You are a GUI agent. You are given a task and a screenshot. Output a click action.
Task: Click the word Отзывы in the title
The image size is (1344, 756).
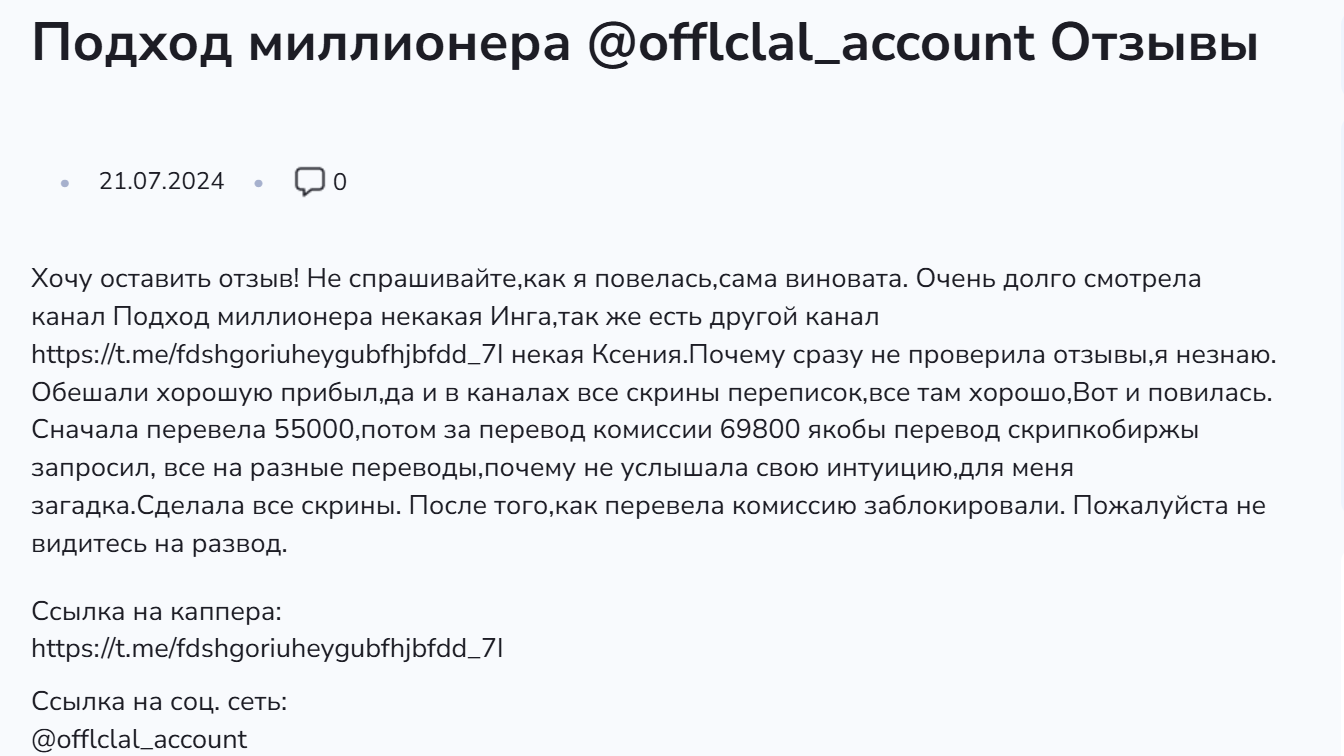(x=1154, y=44)
